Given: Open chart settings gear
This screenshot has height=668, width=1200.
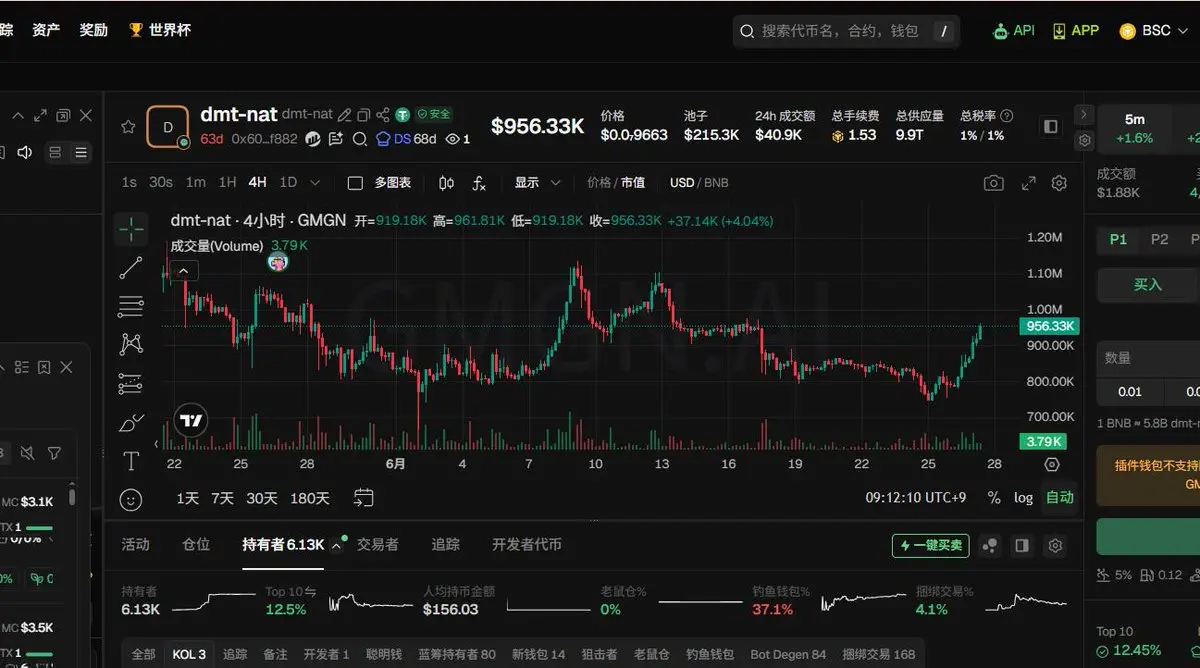Looking at the screenshot, I should coord(1059,183).
